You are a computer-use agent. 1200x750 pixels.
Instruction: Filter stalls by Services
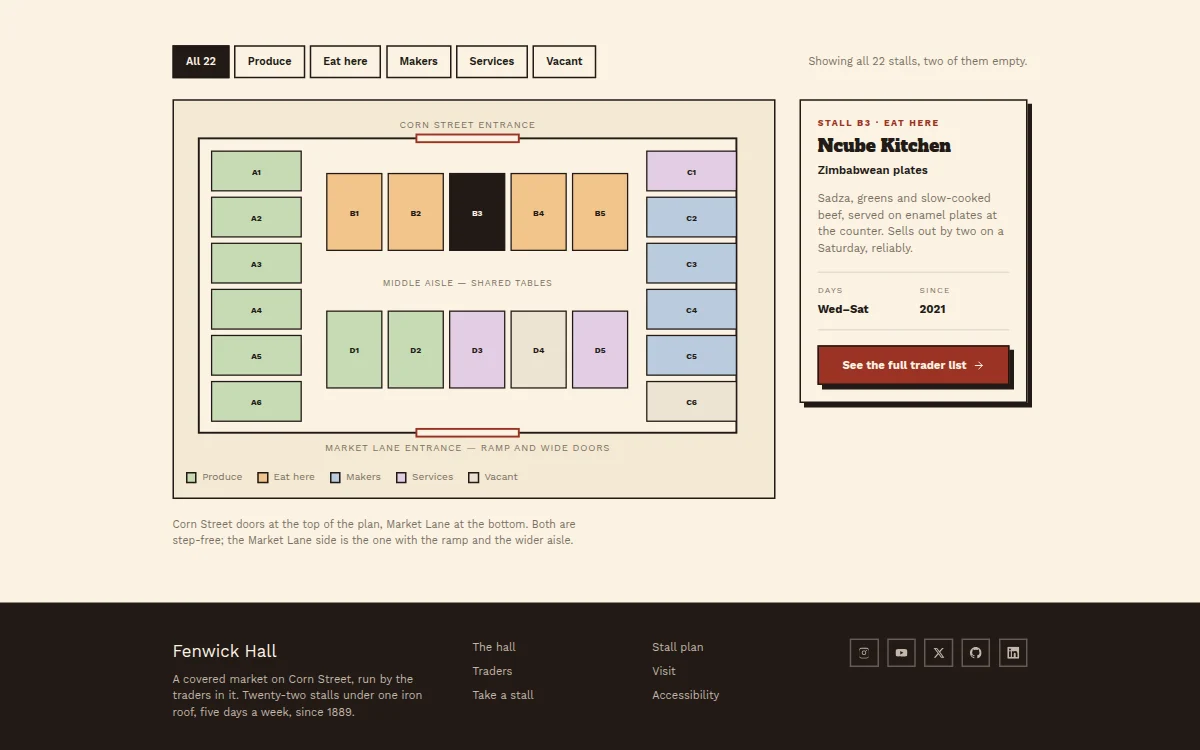492,62
